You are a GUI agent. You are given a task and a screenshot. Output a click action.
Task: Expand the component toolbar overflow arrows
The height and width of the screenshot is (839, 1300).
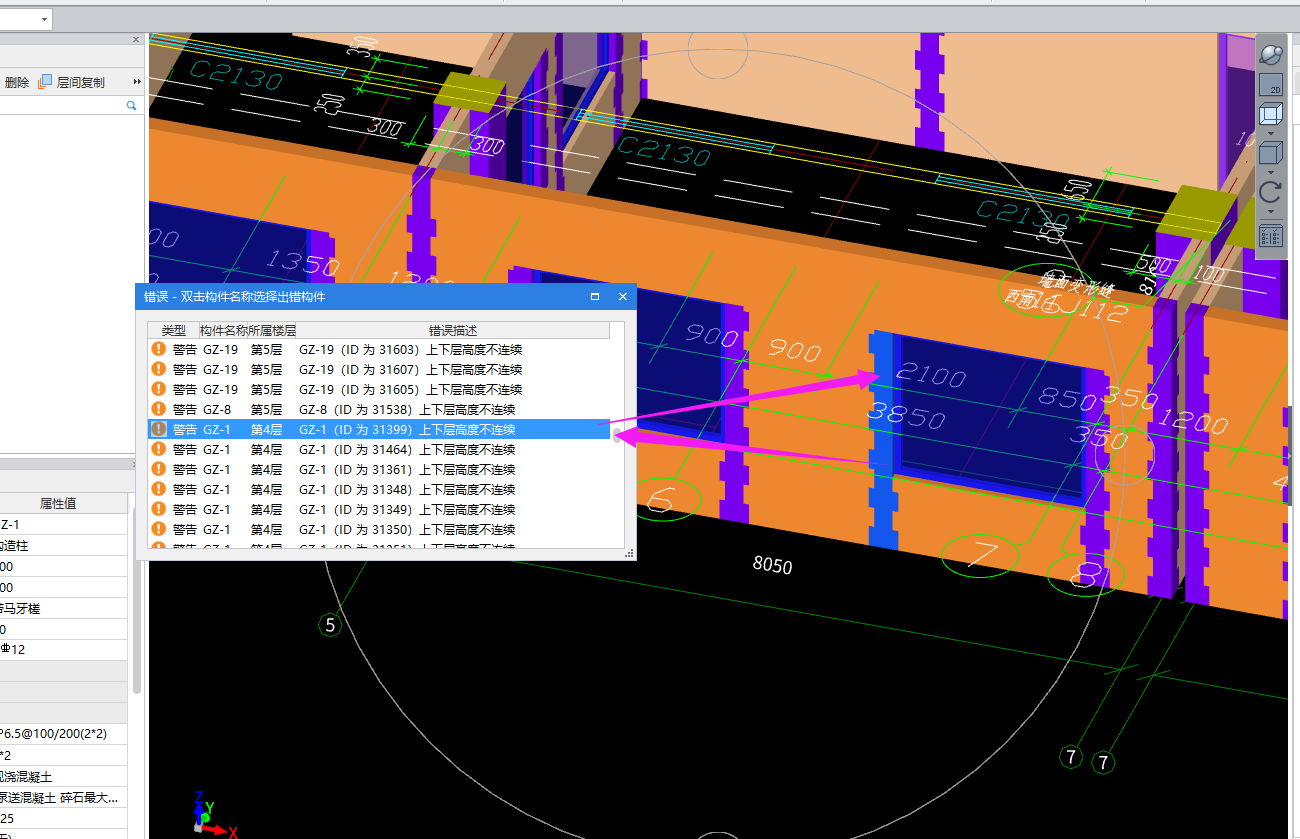coord(137,82)
